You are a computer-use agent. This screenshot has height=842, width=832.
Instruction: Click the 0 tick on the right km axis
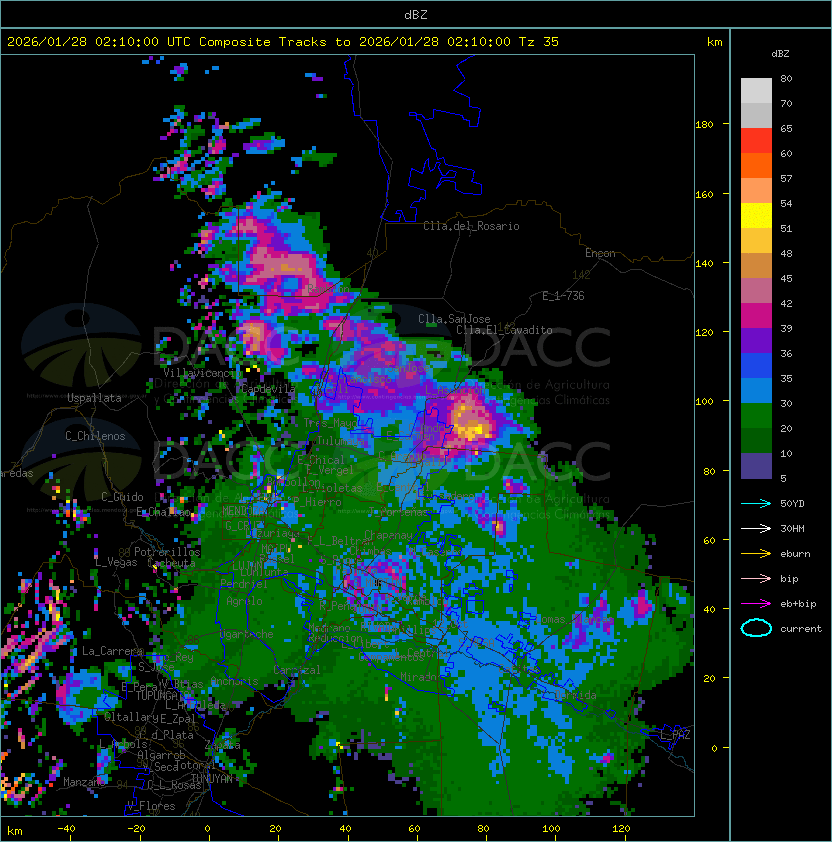pos(714,749)
